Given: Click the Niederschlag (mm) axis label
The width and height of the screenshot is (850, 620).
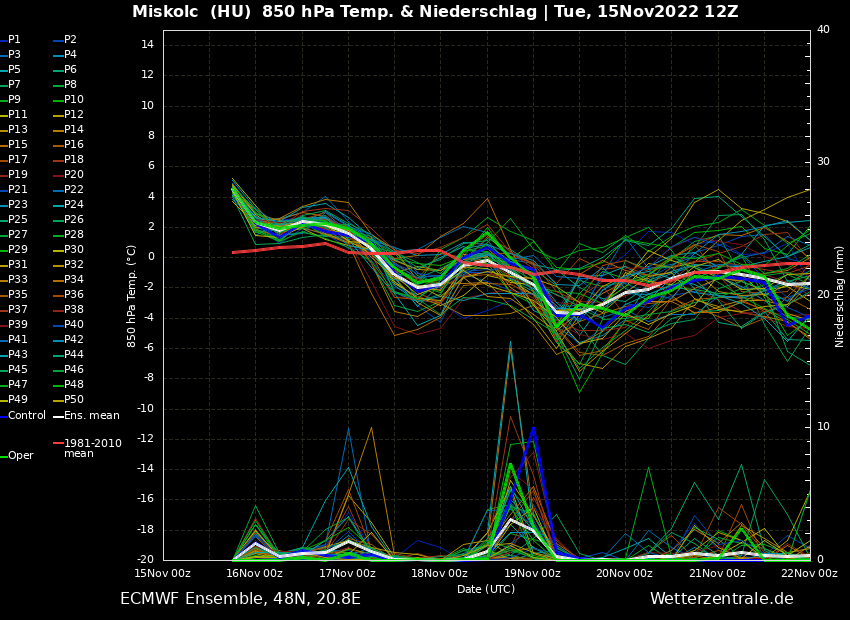Looking at the screenshot, I should pos(840,296).
